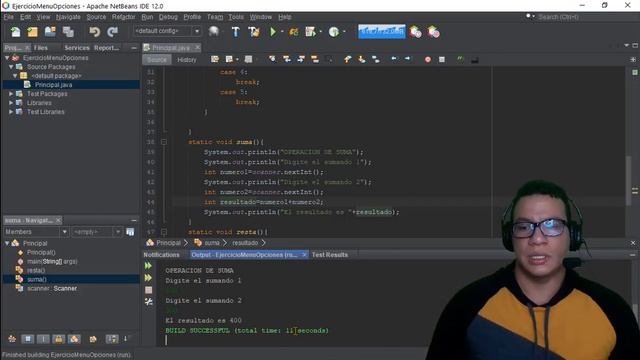Screen dimensions: 640x360
Task: Toggle highlight search in editor toolbar
Action: pos(315,60)
